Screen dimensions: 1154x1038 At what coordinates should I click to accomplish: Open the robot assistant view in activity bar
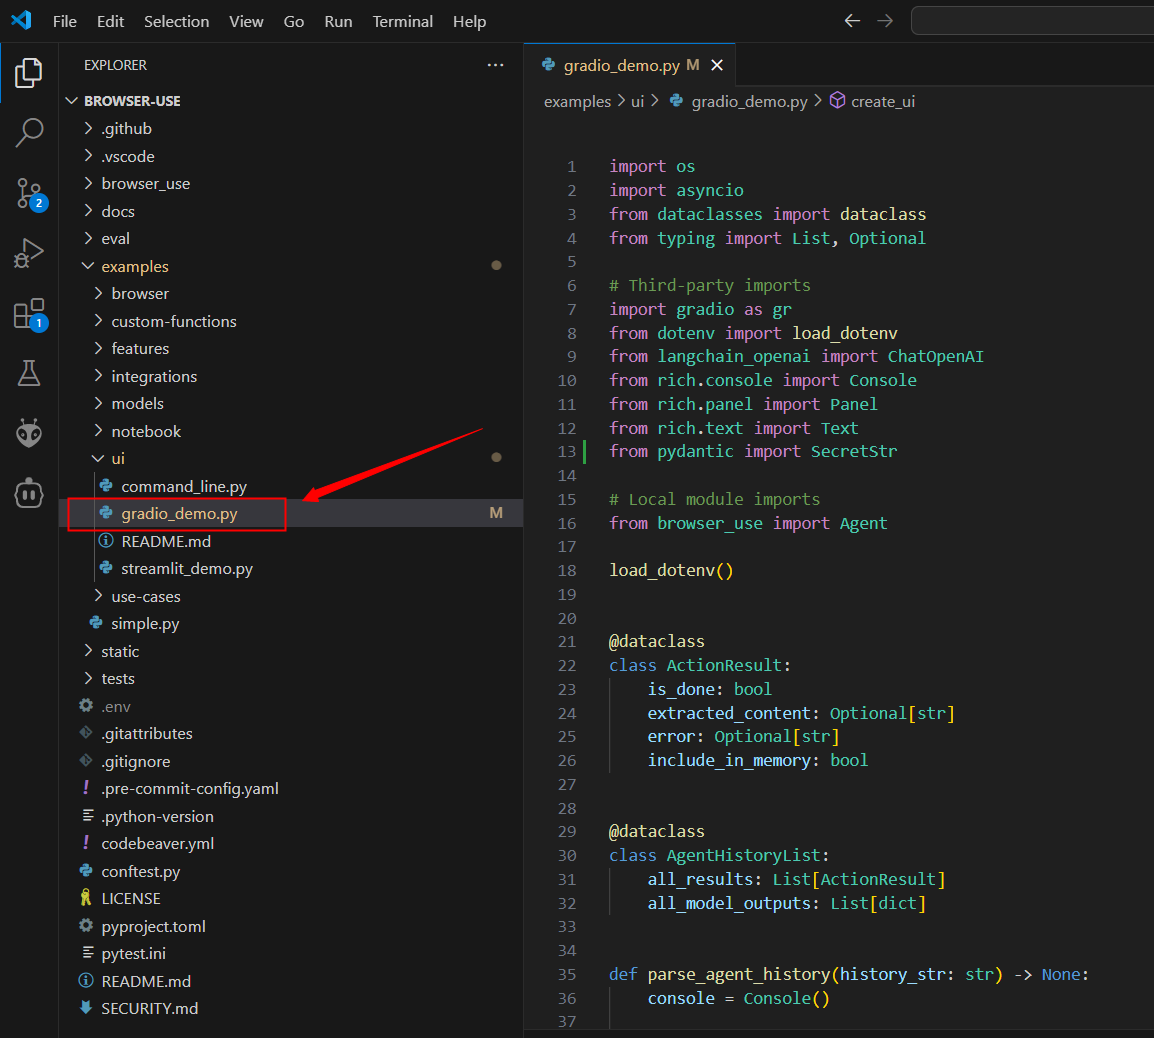29,493
